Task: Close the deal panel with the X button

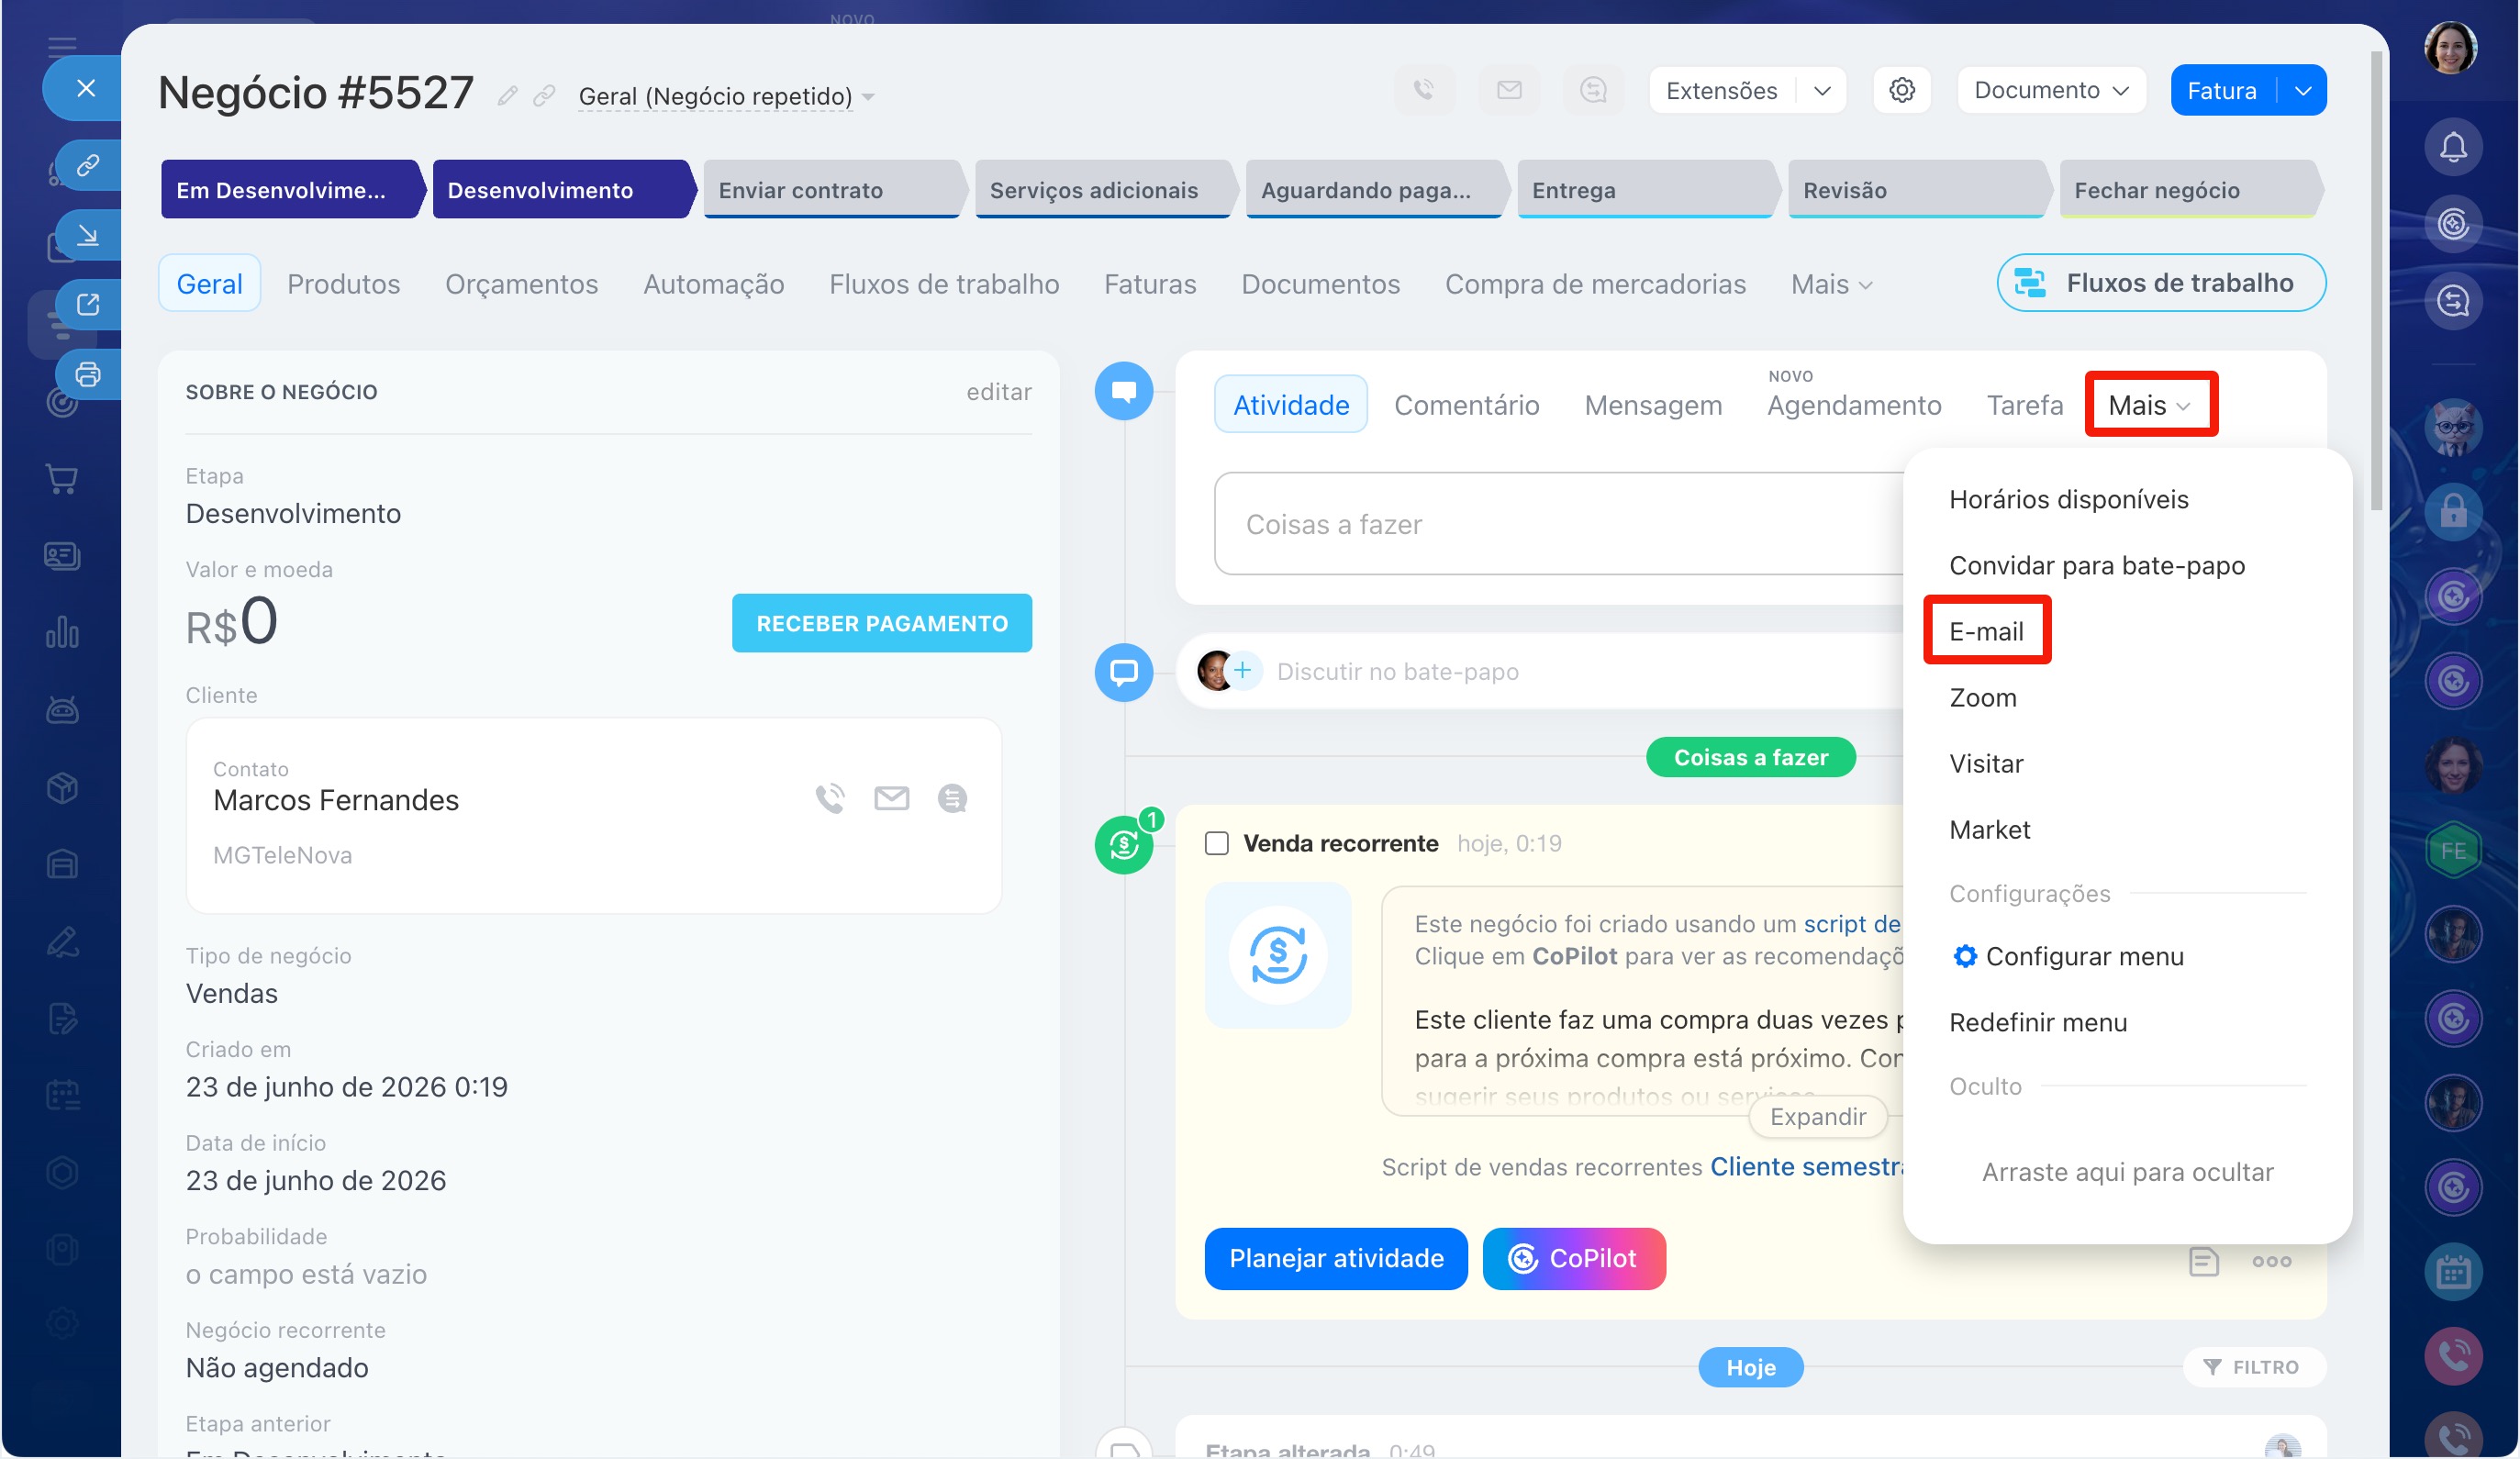Action: click(86, 88)
